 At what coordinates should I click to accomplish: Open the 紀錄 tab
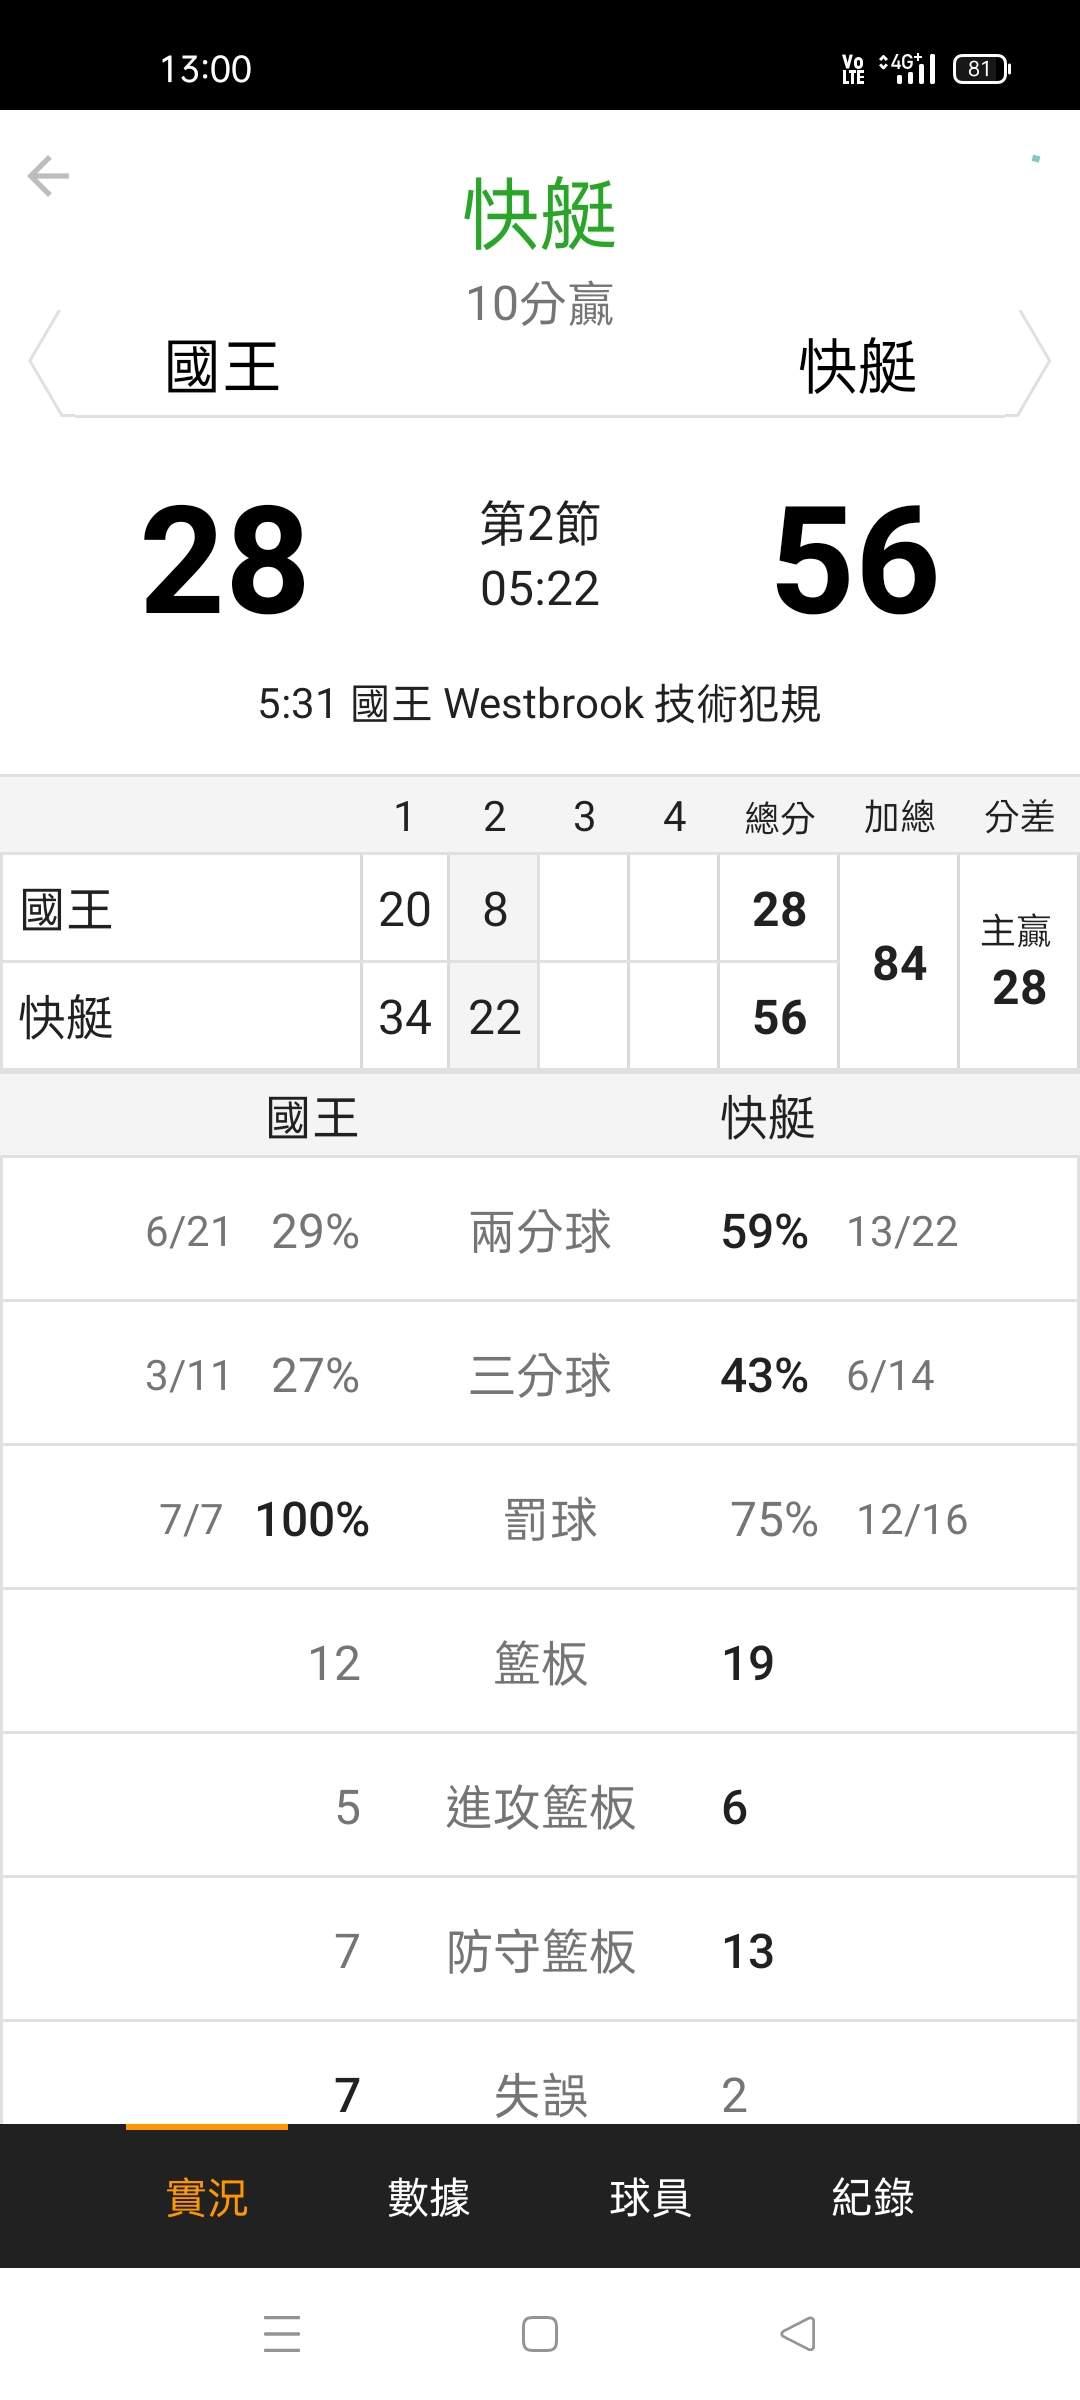point(872,2197)
